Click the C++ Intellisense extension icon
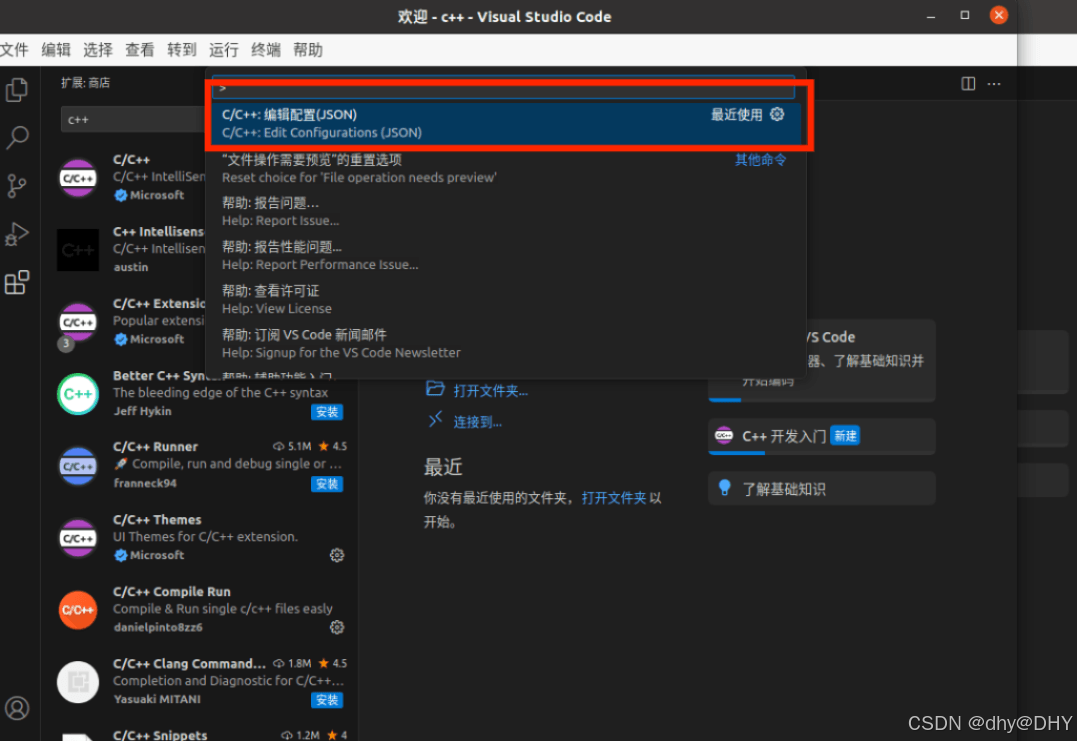Screen dimensions: 1077x741 click(x=78, y=249)
